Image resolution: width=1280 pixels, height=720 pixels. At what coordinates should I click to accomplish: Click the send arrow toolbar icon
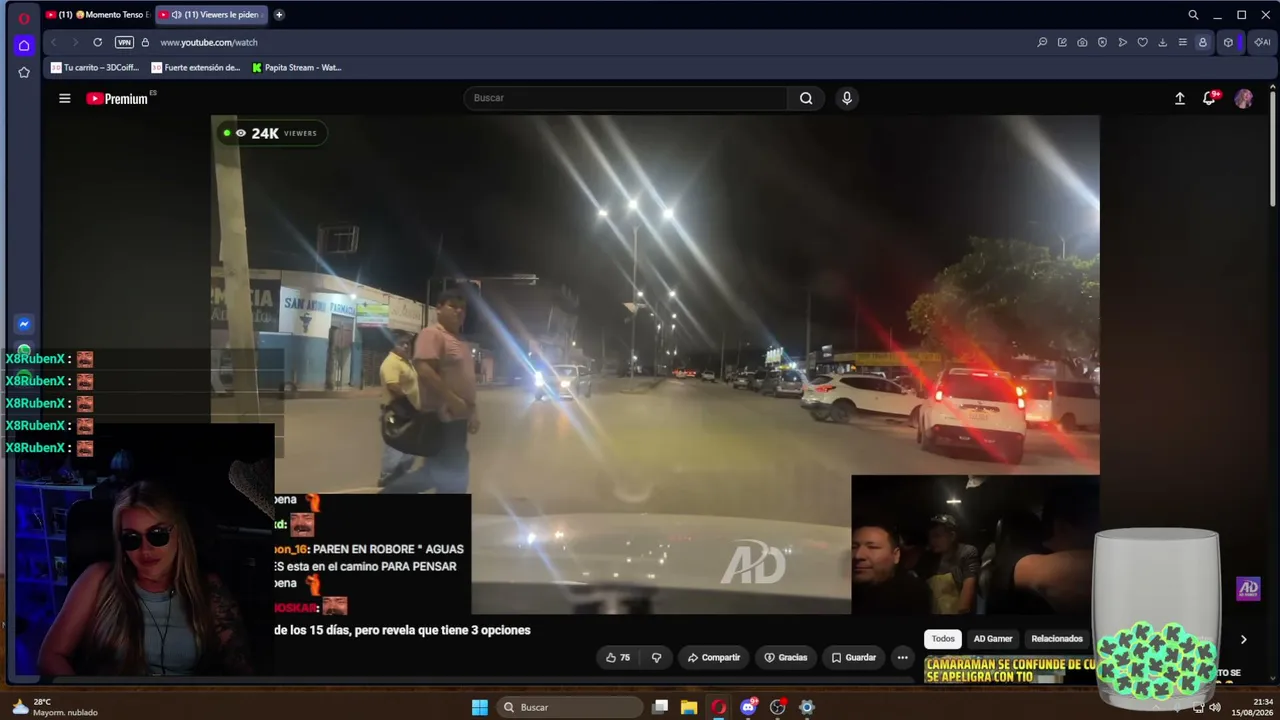point(1122,42)
